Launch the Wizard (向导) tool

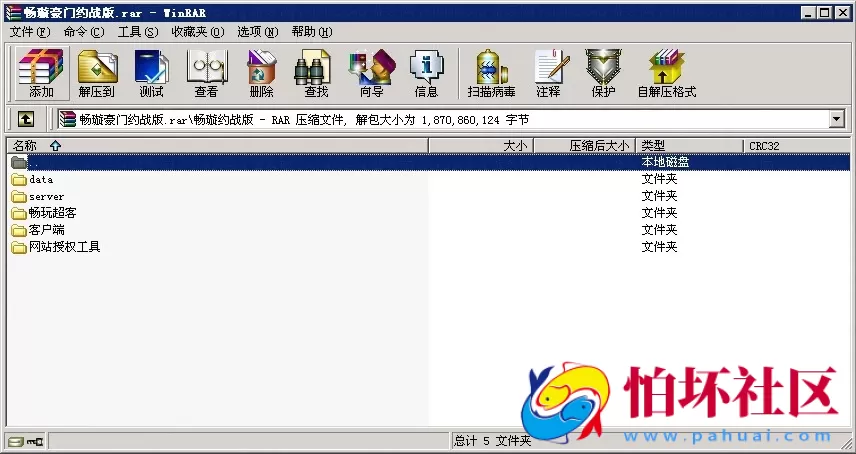(371, 72)
